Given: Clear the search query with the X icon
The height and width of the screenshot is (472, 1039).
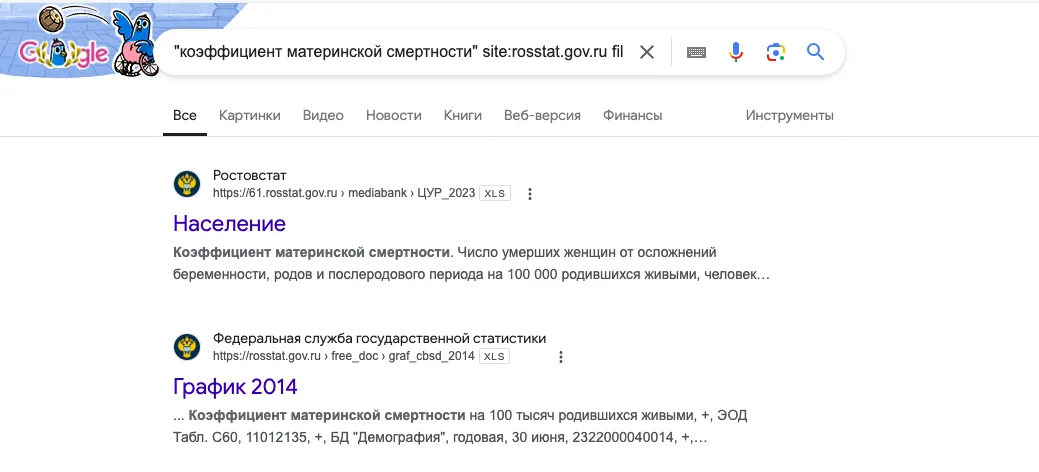Looking at the screenshot, I should coord(647,52).
